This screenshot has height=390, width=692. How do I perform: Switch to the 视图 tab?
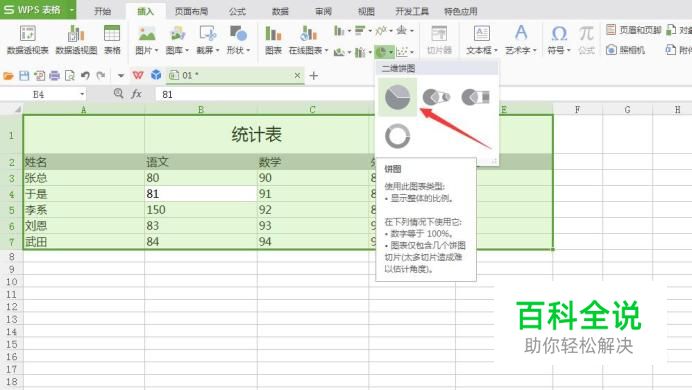[366, 11]
